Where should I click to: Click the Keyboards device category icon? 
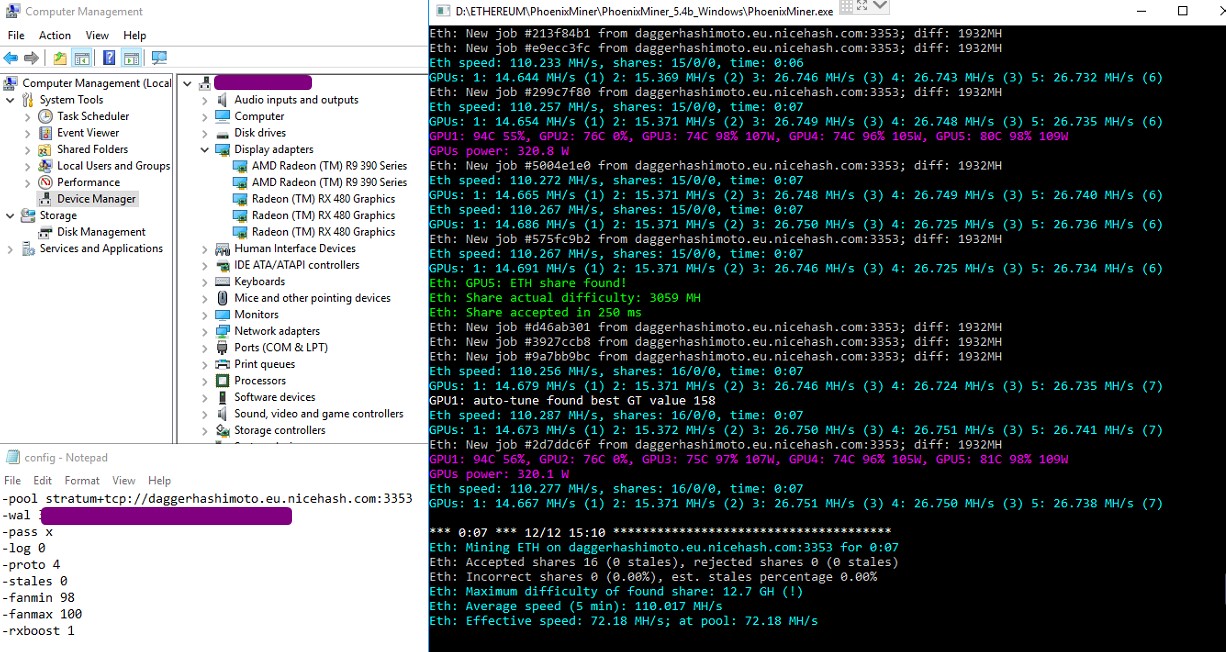point(223,282)
